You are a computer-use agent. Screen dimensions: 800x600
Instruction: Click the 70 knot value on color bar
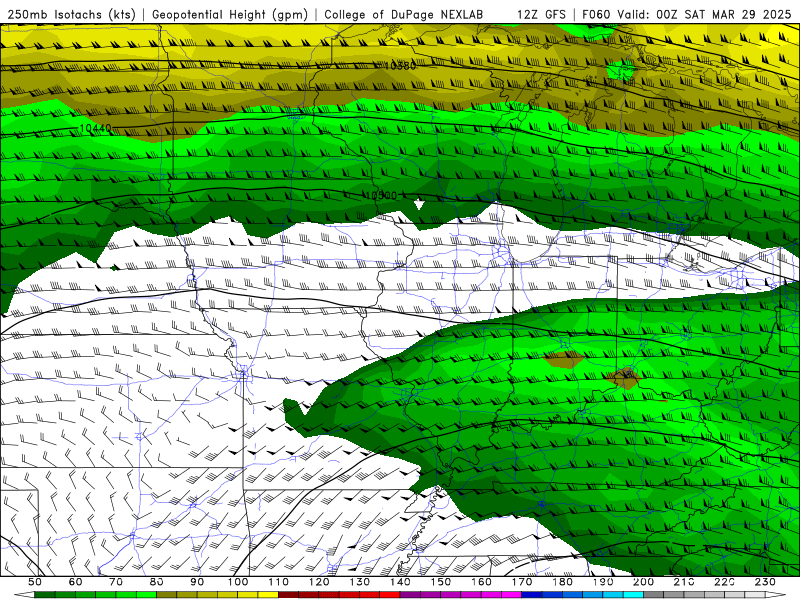point(116,582)
